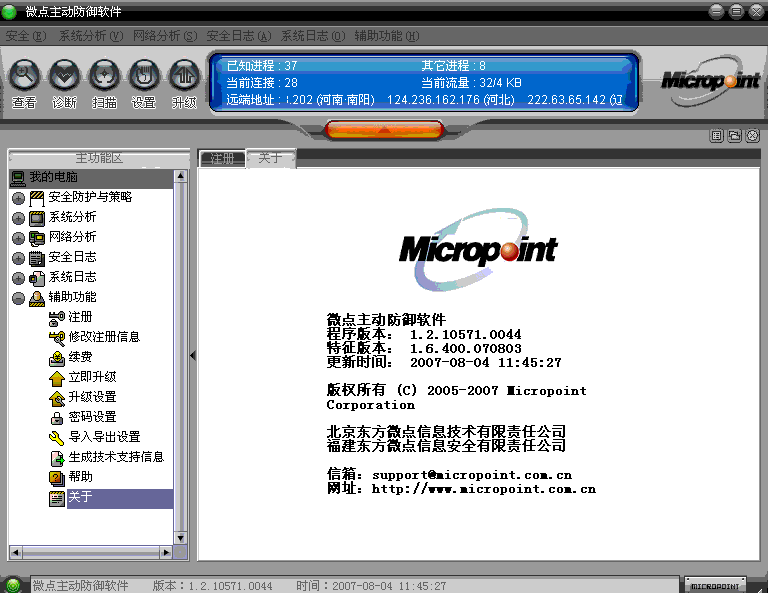Click sidebar scrollbar down arrow
The image size is (768, 593).
point(181,538)
